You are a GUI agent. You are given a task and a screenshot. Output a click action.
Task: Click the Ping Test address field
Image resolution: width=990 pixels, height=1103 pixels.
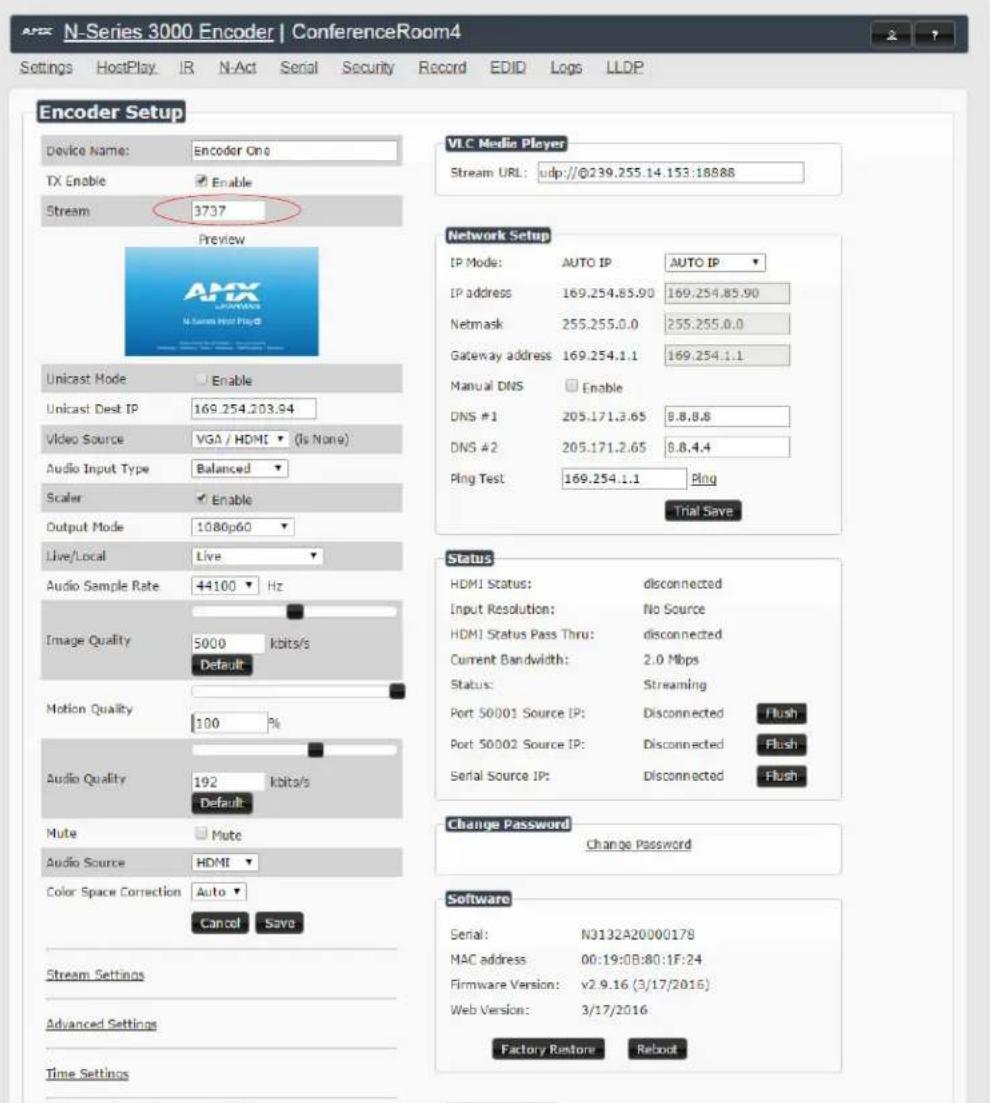(x=623, y=478)
